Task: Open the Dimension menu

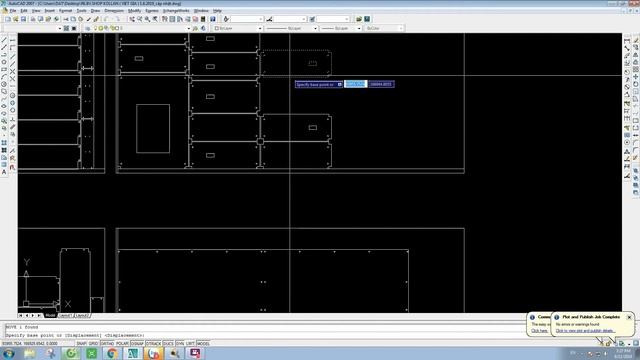Action: 114,11
